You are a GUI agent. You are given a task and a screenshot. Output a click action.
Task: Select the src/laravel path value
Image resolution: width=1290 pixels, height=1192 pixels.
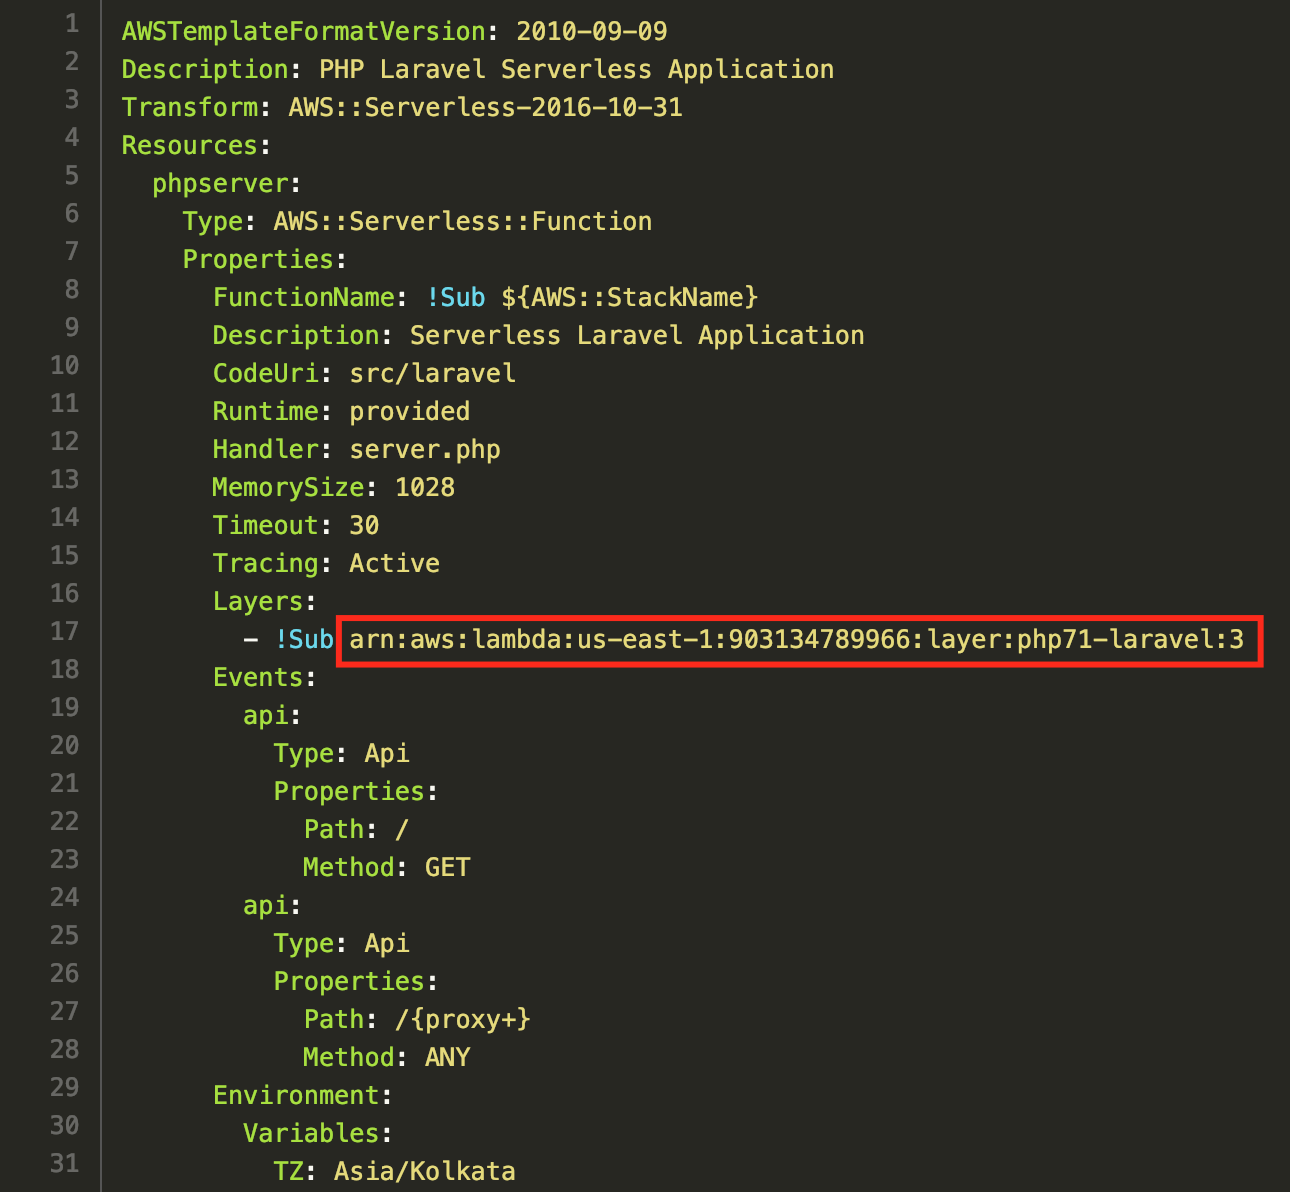[x=433, y=373]
